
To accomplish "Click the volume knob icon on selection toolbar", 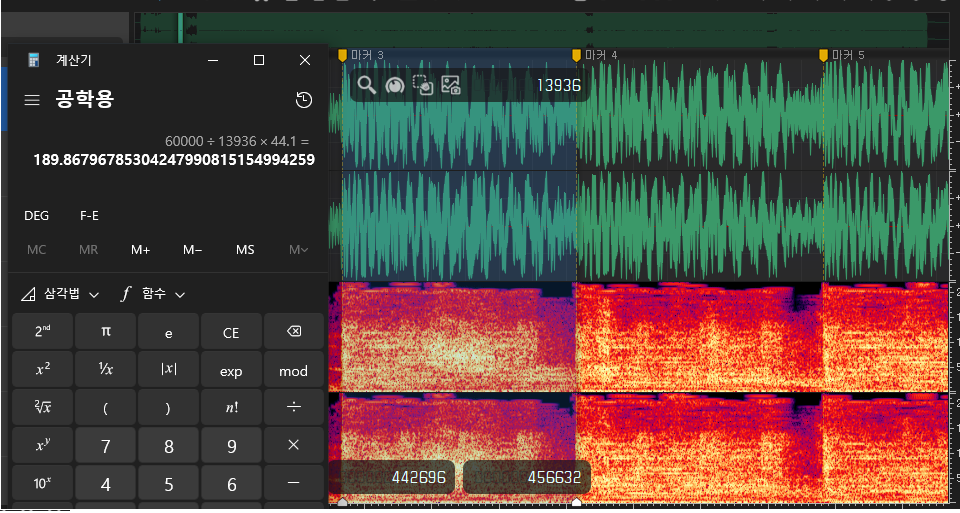I will pos(395,85).
